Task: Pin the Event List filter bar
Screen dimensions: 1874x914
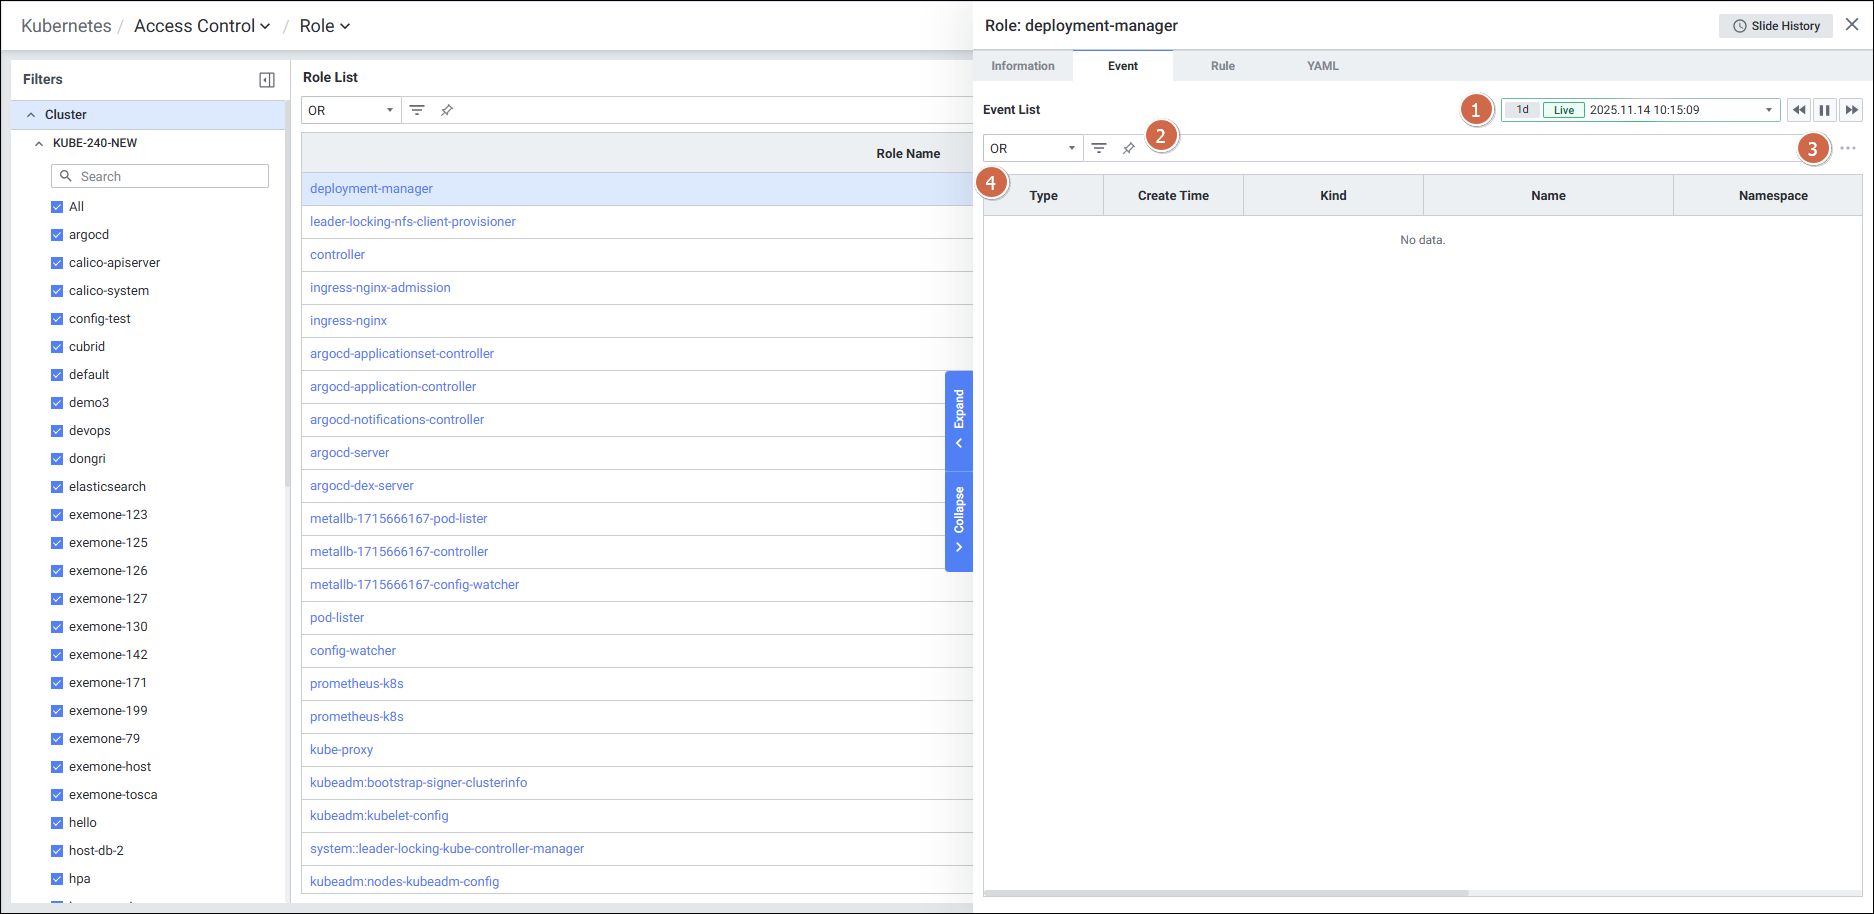Action: (x=1129, y=148)
